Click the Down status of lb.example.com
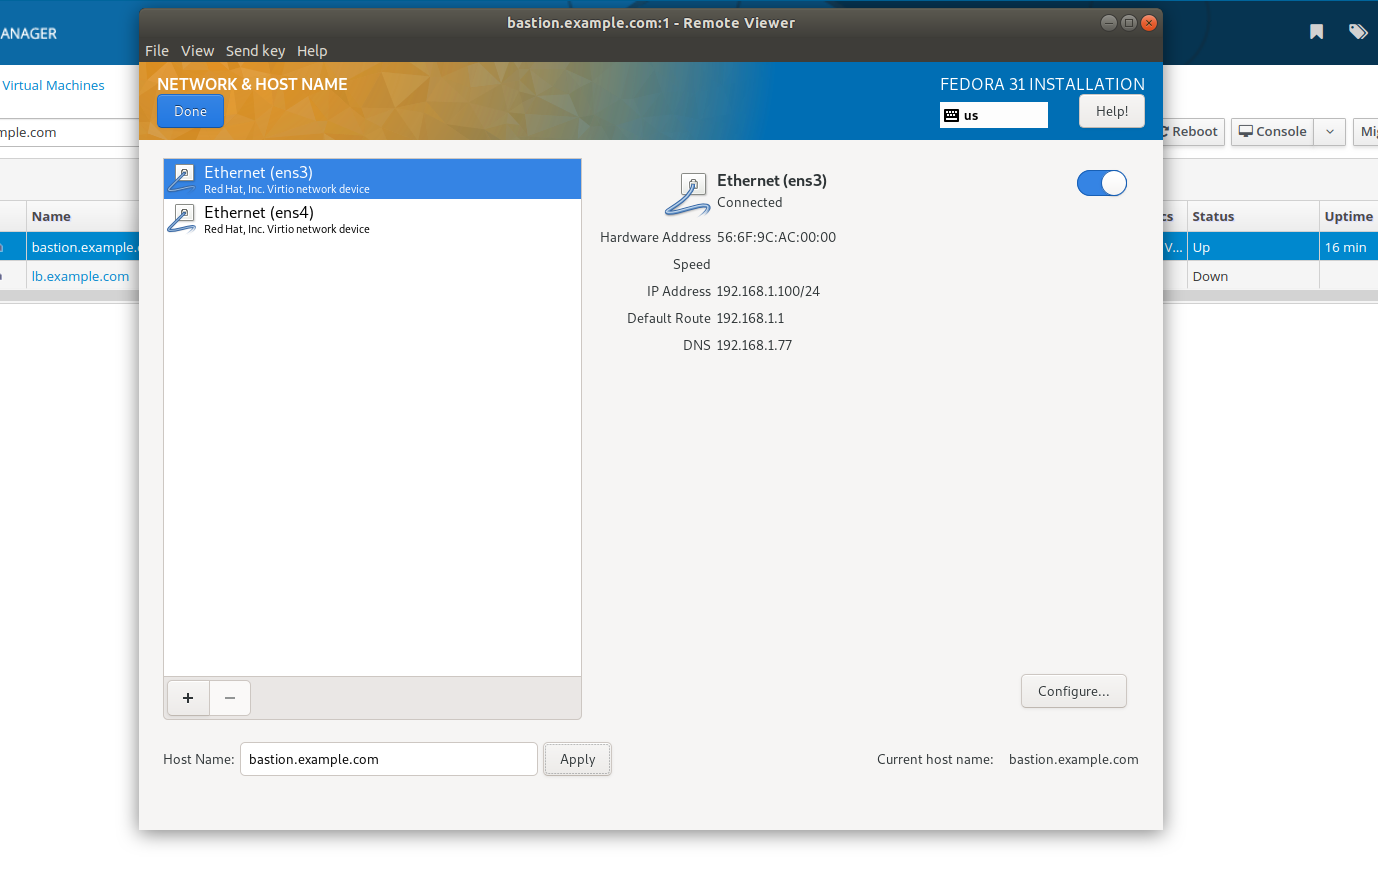Image resolution: width=1378 pixels, height=890 pixels. [1210, 276]
